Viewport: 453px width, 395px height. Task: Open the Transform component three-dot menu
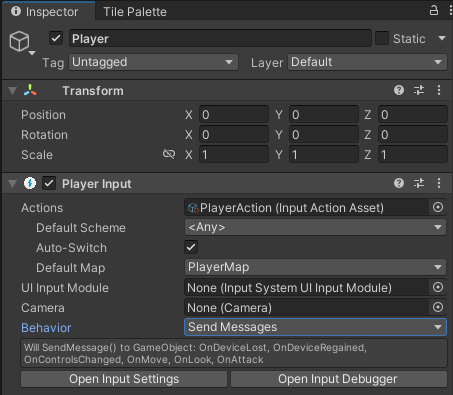pyautogui.click(x=439, y=90)
